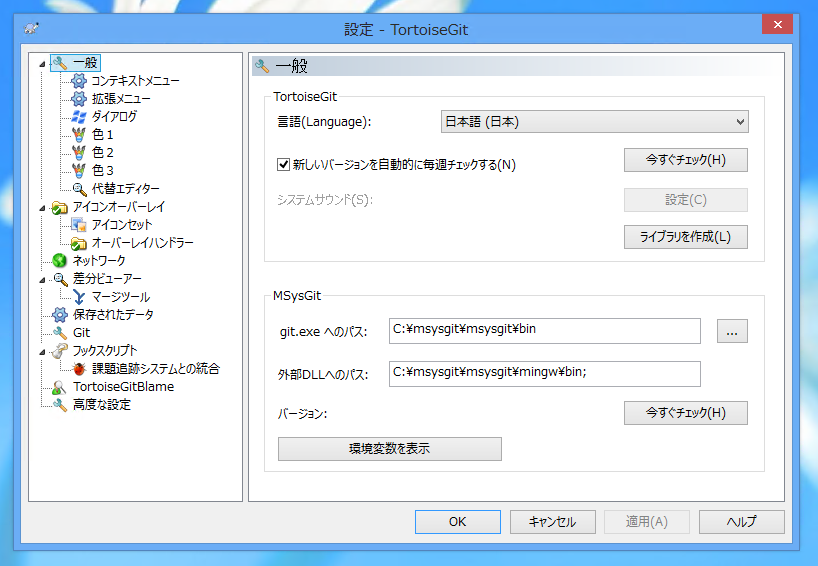Click the wrench icon beside Git
Screen dimensions: 818x566
(60, 333)
